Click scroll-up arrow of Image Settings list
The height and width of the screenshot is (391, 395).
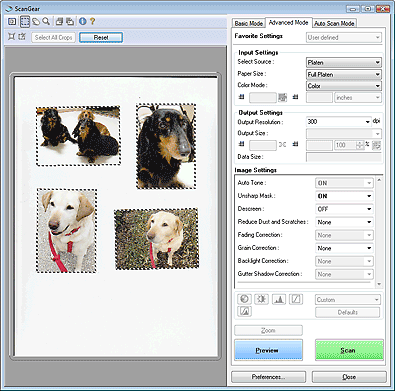379,180
